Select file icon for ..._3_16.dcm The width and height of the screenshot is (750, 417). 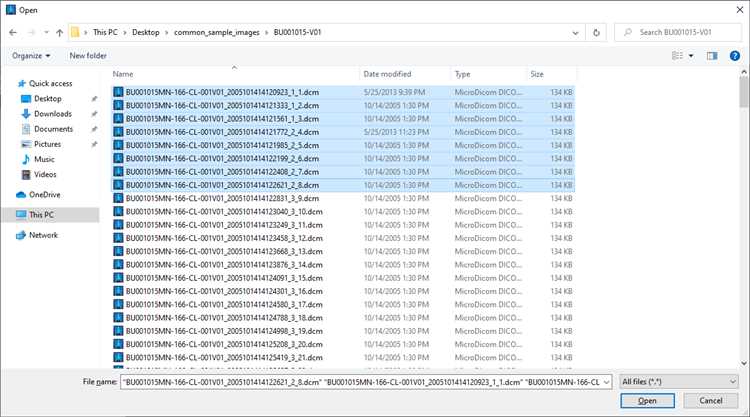click(x=118, y=291)
